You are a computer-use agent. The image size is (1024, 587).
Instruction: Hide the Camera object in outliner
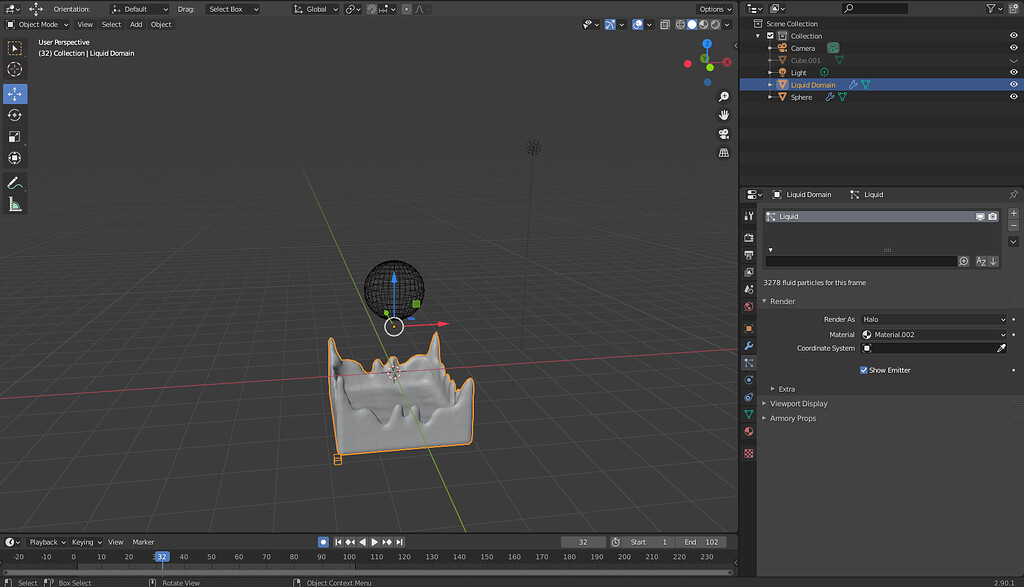tap(1014, 48)
